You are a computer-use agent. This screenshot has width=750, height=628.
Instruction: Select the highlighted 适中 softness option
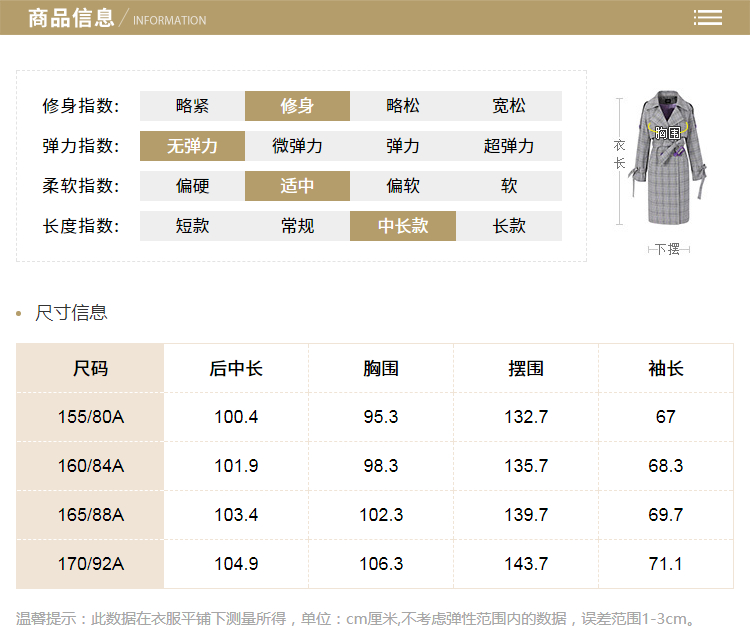[298, 186]
